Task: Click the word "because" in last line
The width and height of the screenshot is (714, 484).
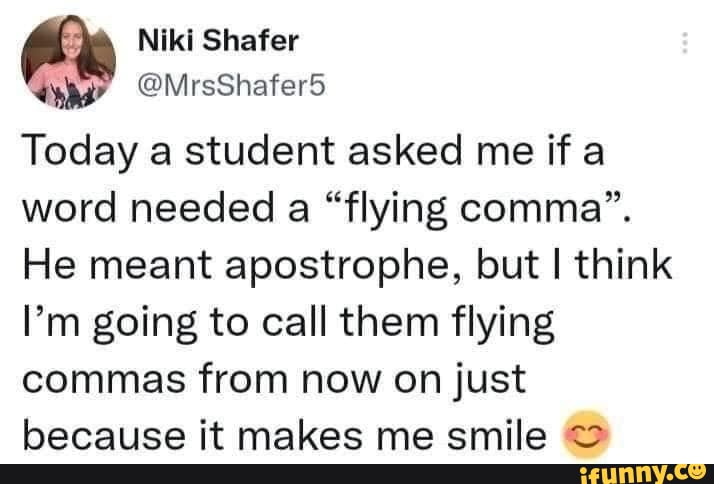Action: pyautogui.click(x=94, y=435)
